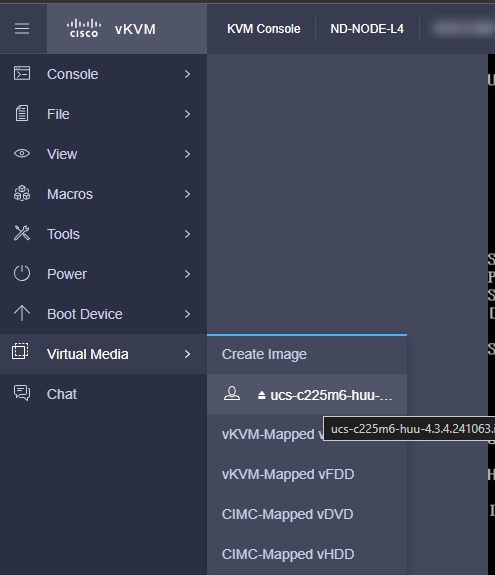The image size is (495, 575).
Task: Click the Cisco logo
Action: (x=84, y=28)
